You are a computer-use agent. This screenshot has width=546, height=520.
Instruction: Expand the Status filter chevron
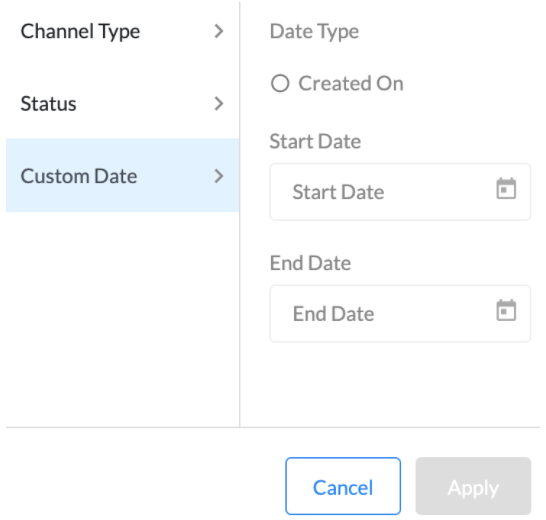(x=219, y=104)
